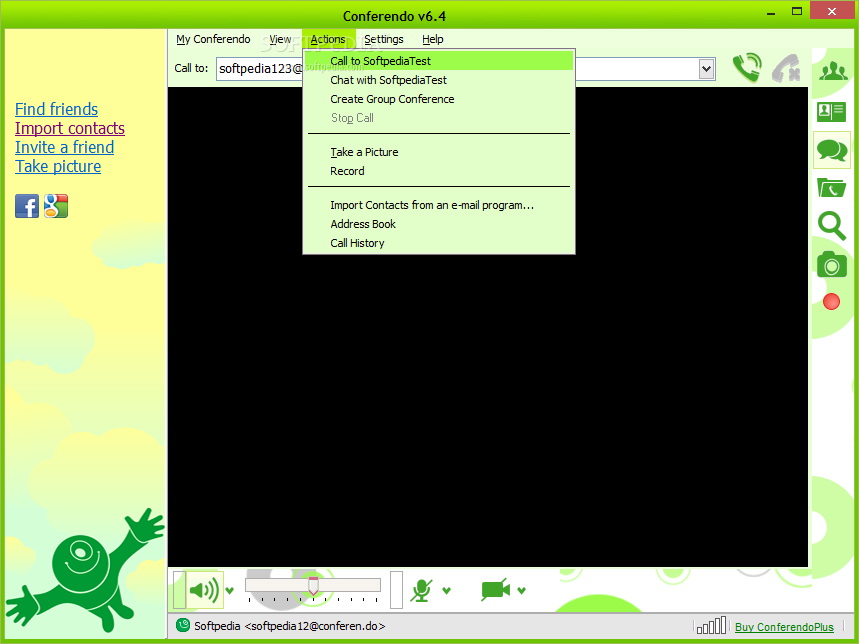
Task: Choose Take a Picture menu entry
Action: pos(439,152)
